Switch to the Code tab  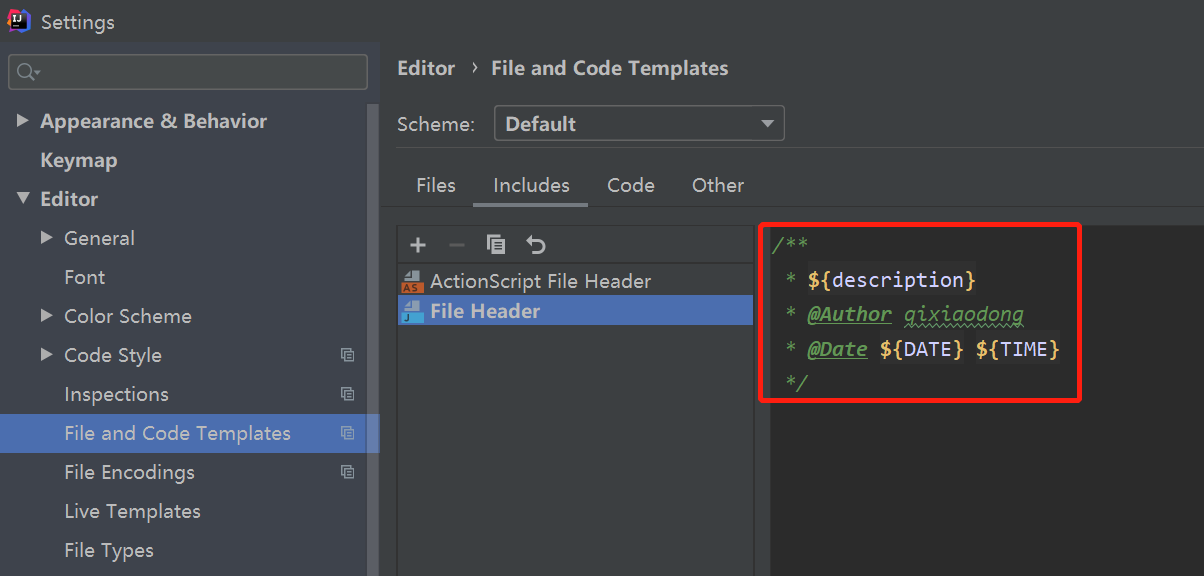pos(631,185)
